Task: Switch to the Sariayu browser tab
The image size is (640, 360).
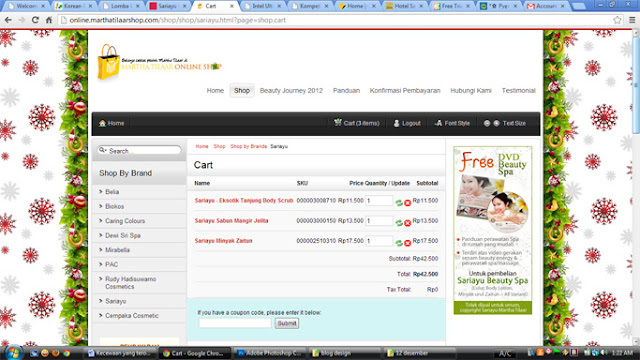Action: [168, 6]
